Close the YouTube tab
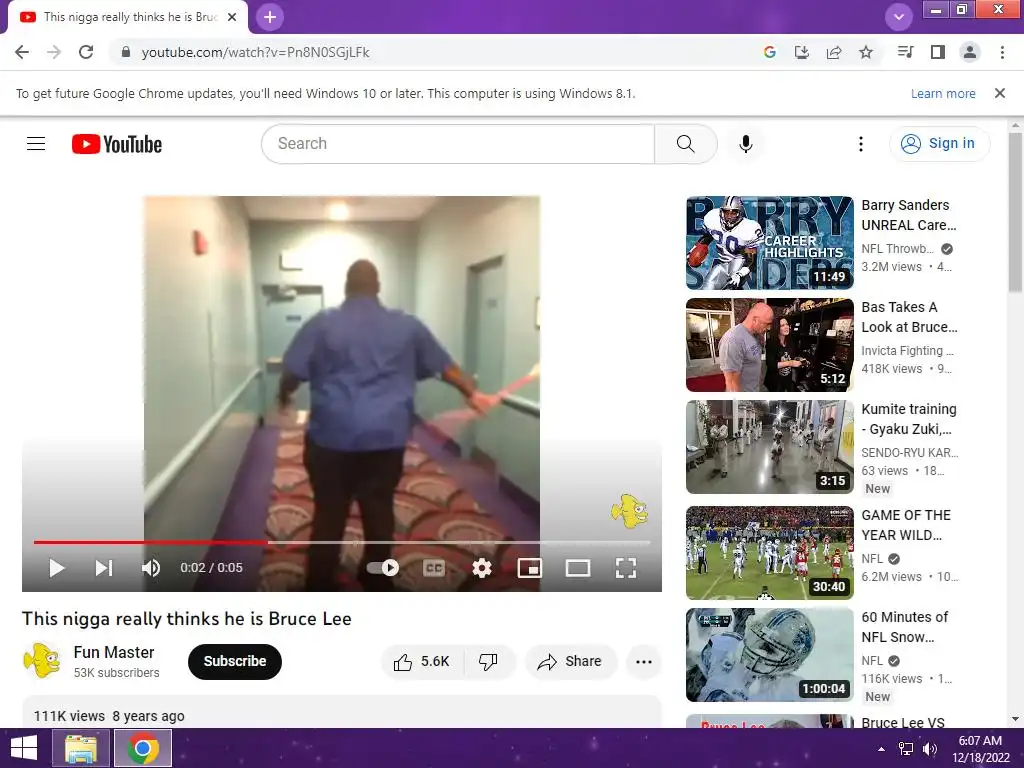1024x768 pixels. point(232,17)
